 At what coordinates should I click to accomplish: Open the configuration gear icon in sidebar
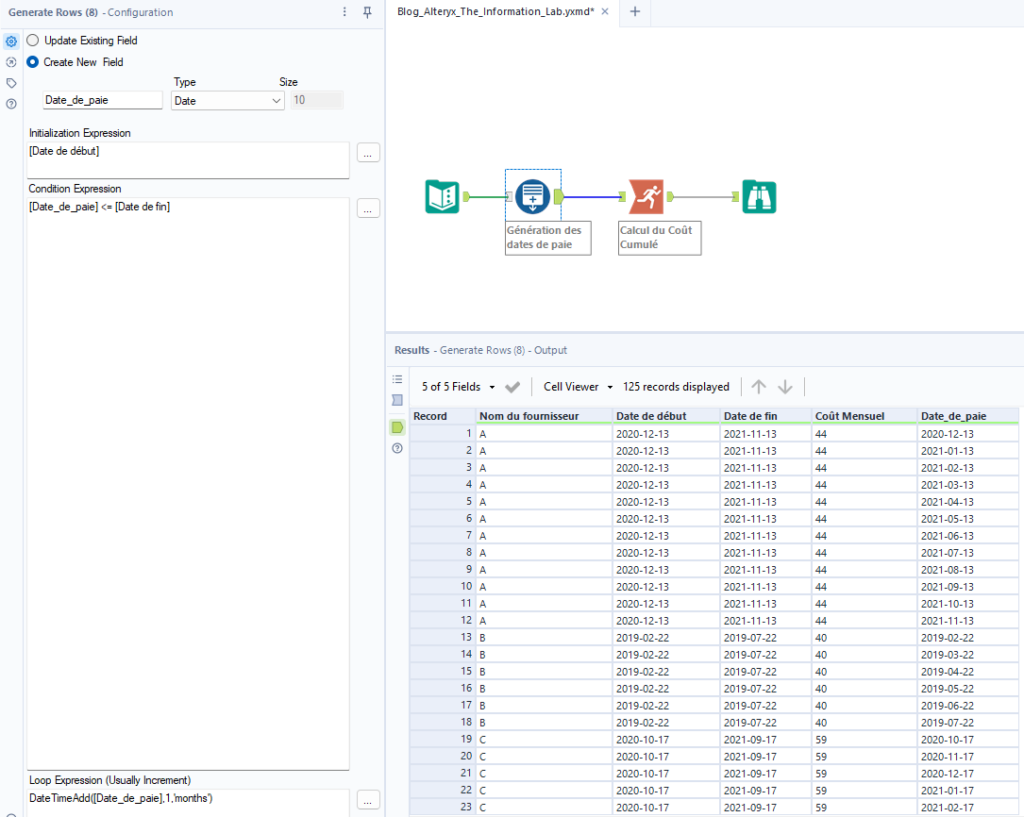(x=11, y=41)
